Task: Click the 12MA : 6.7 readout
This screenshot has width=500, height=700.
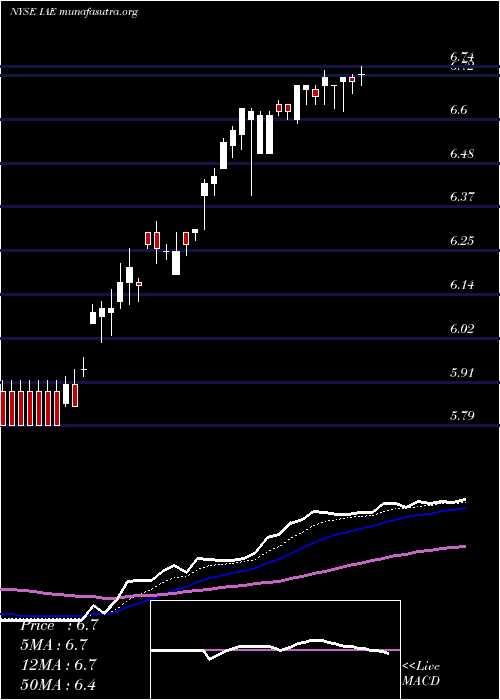Action: click(56, 665)
